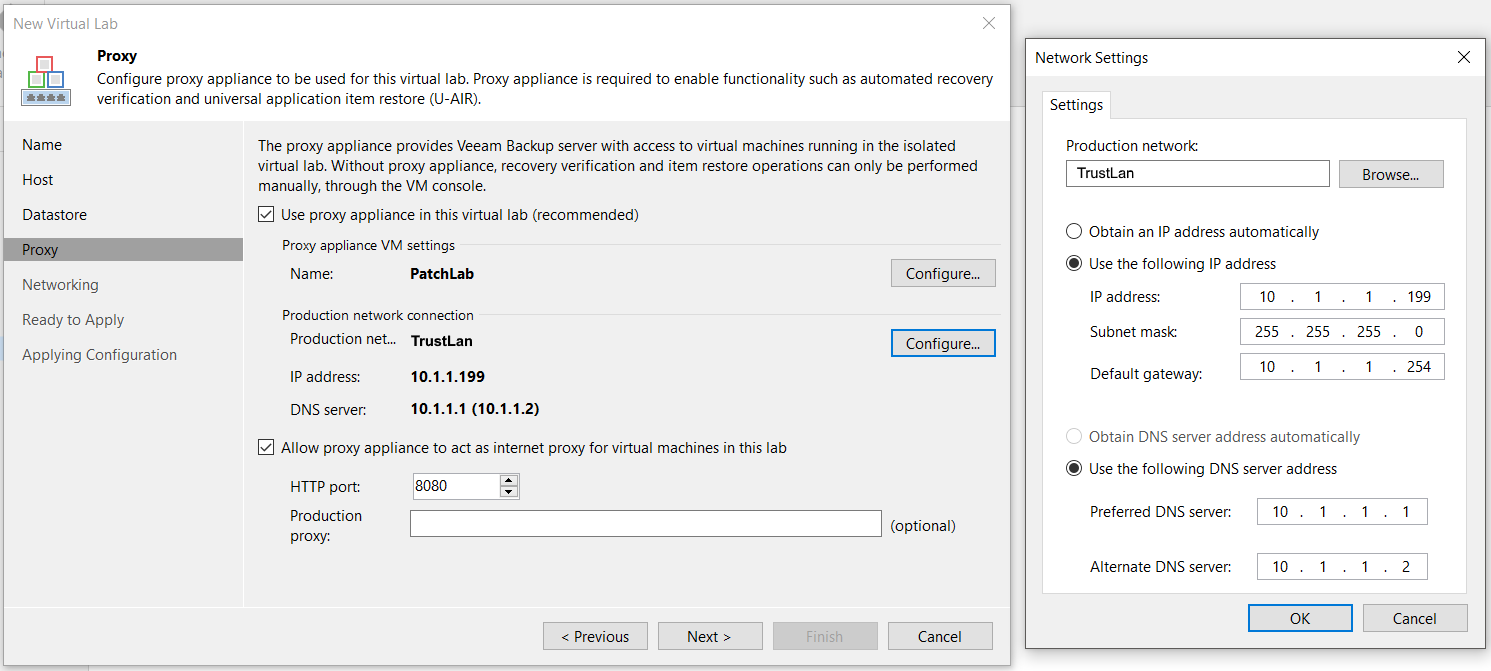This screenshot has height=671, width=1491.
Task: Select Use the following DNS server address
Action: click(1074, 468)
